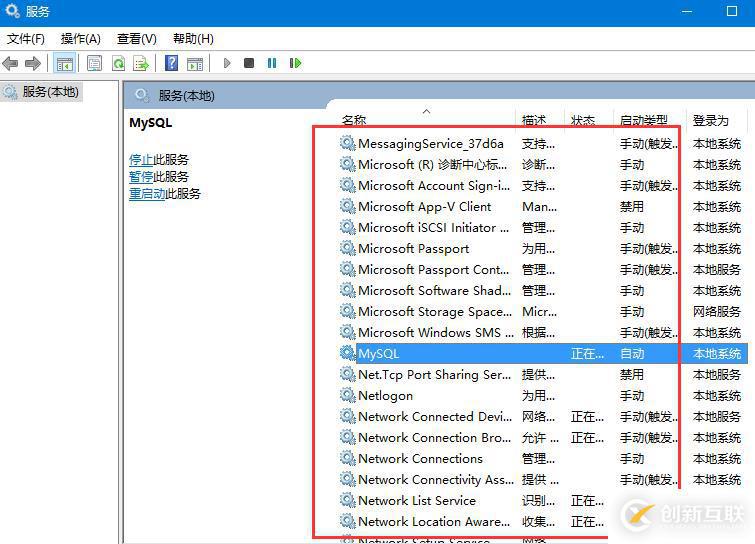Screen dimensions: 755x544
Task: Select the Microsoft Storage Space... row
Action: point(543,311)
